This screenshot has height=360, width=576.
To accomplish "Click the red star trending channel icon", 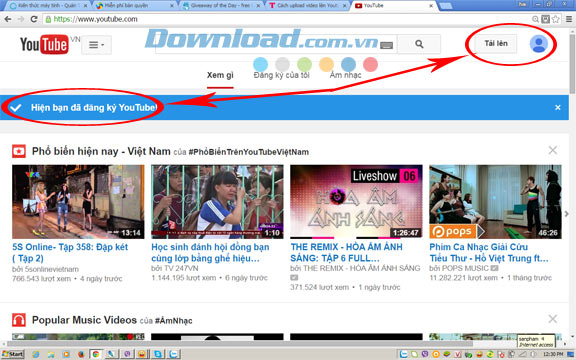I will pos(19,151).
